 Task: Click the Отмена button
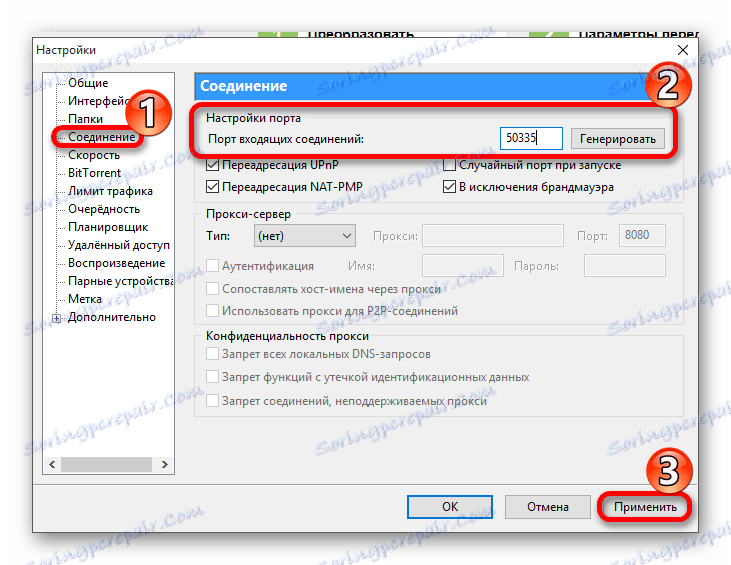(x=548, y=507)
